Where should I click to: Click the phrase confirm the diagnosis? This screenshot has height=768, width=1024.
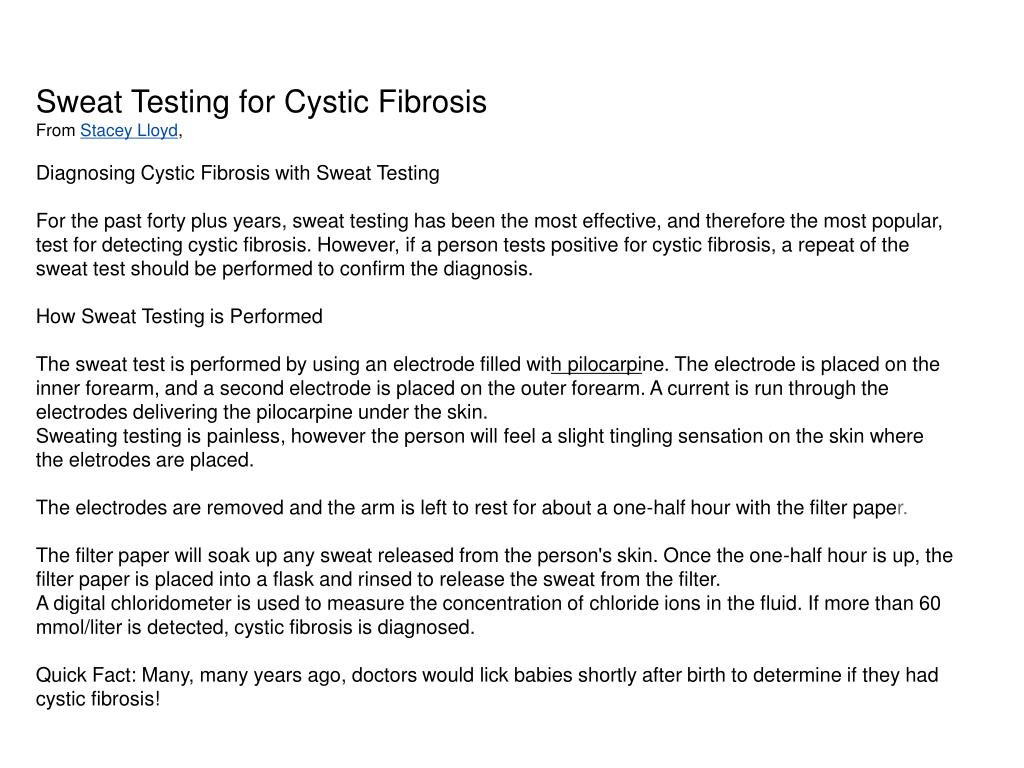(436, 269)
